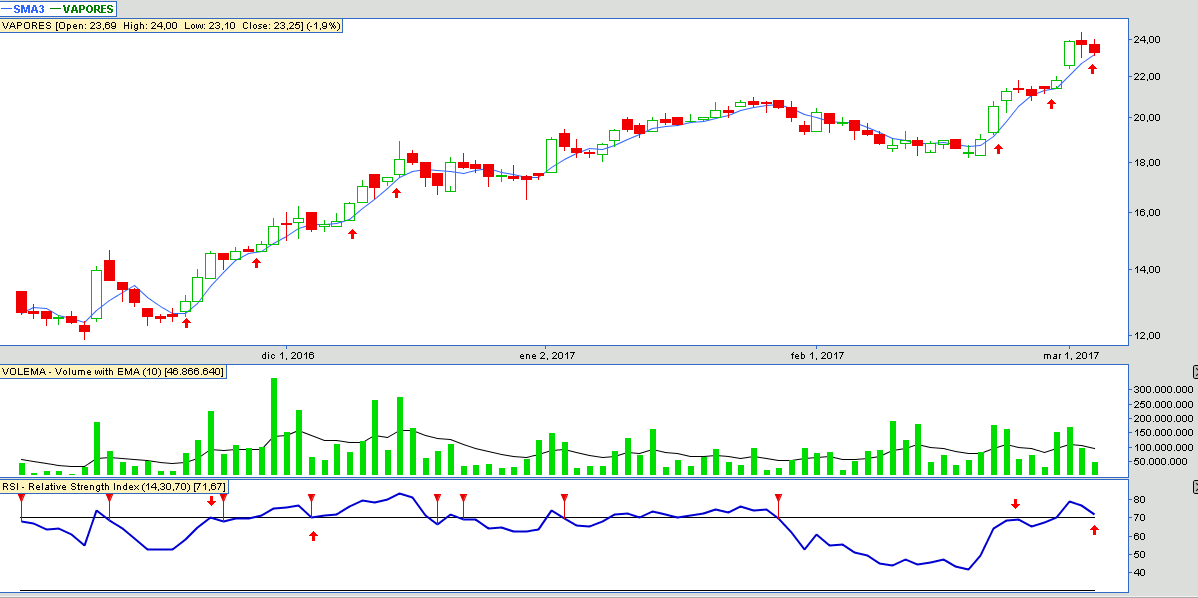
Task: Click the 14,00 price axis label
Action: coord(1148,269)
